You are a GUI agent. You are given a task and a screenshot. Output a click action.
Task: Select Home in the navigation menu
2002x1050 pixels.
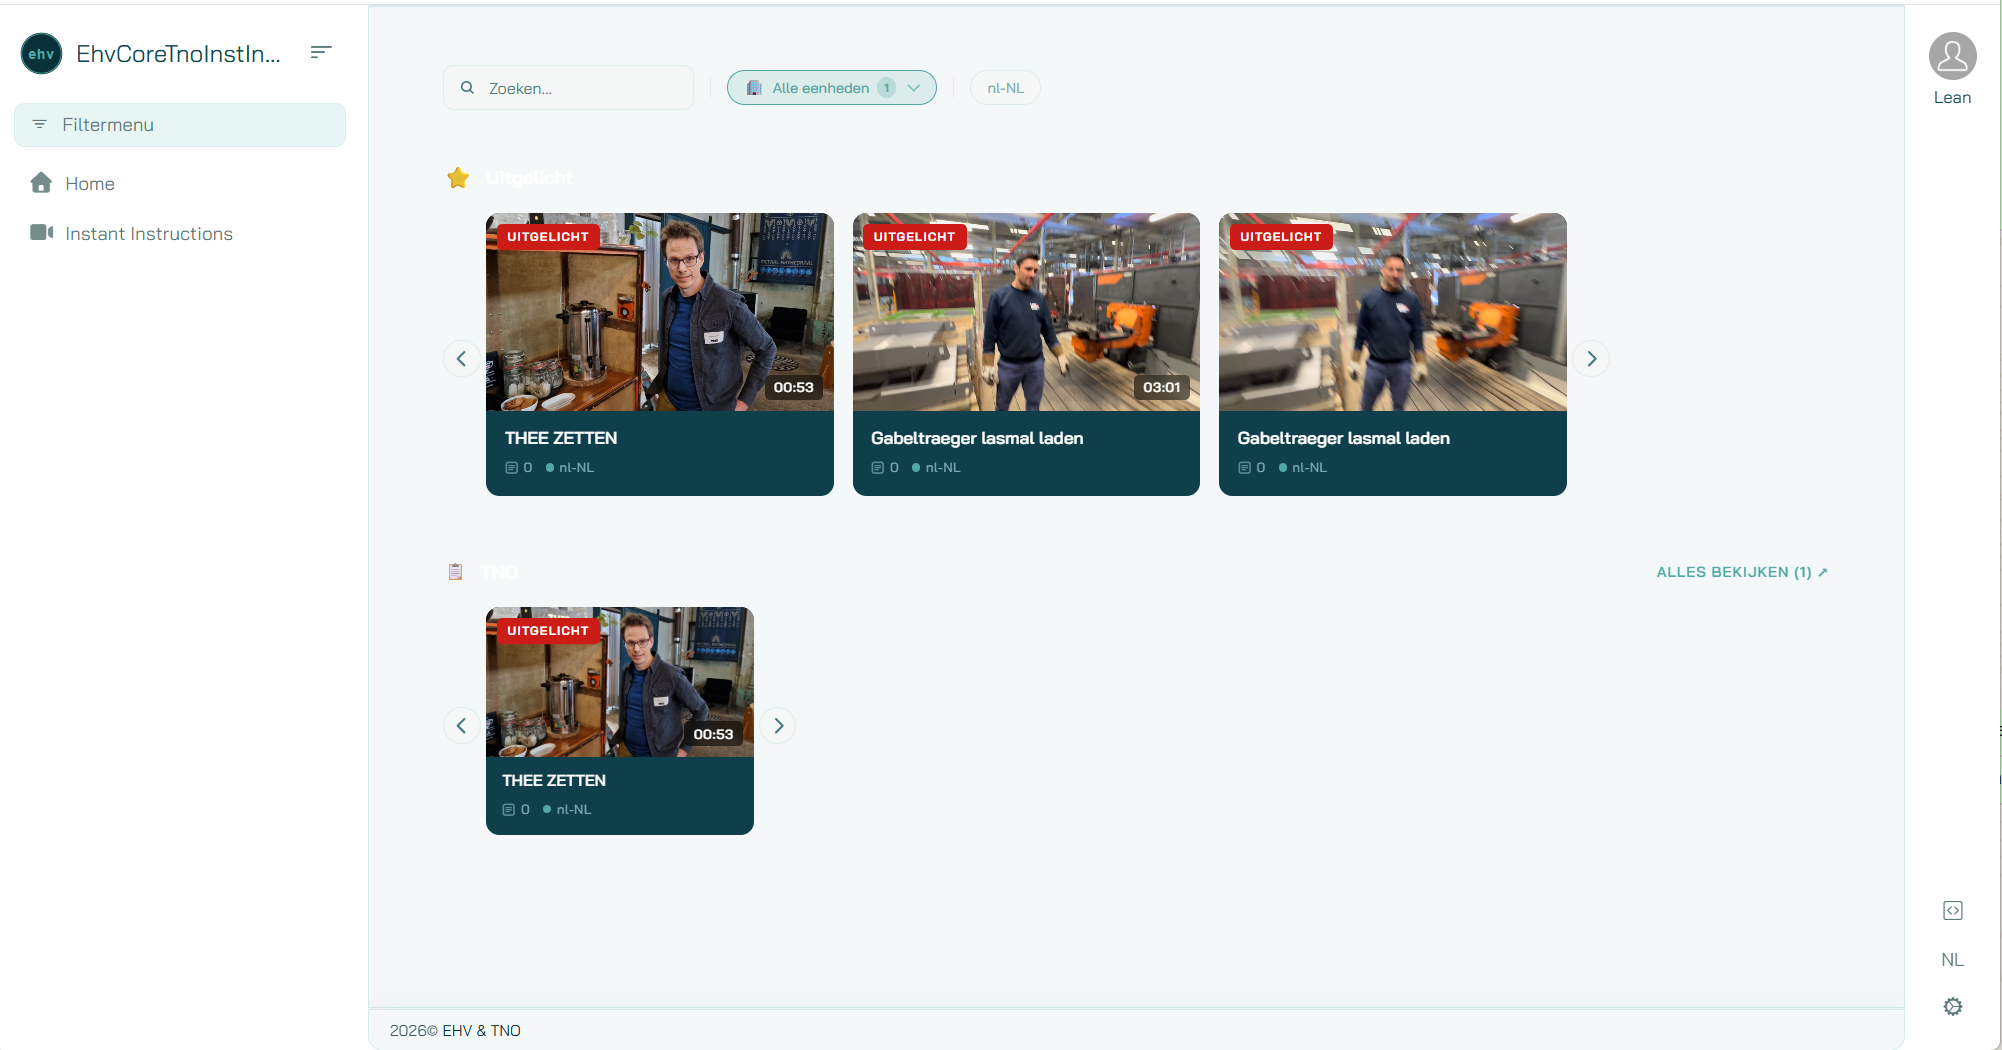click(89, 183)
